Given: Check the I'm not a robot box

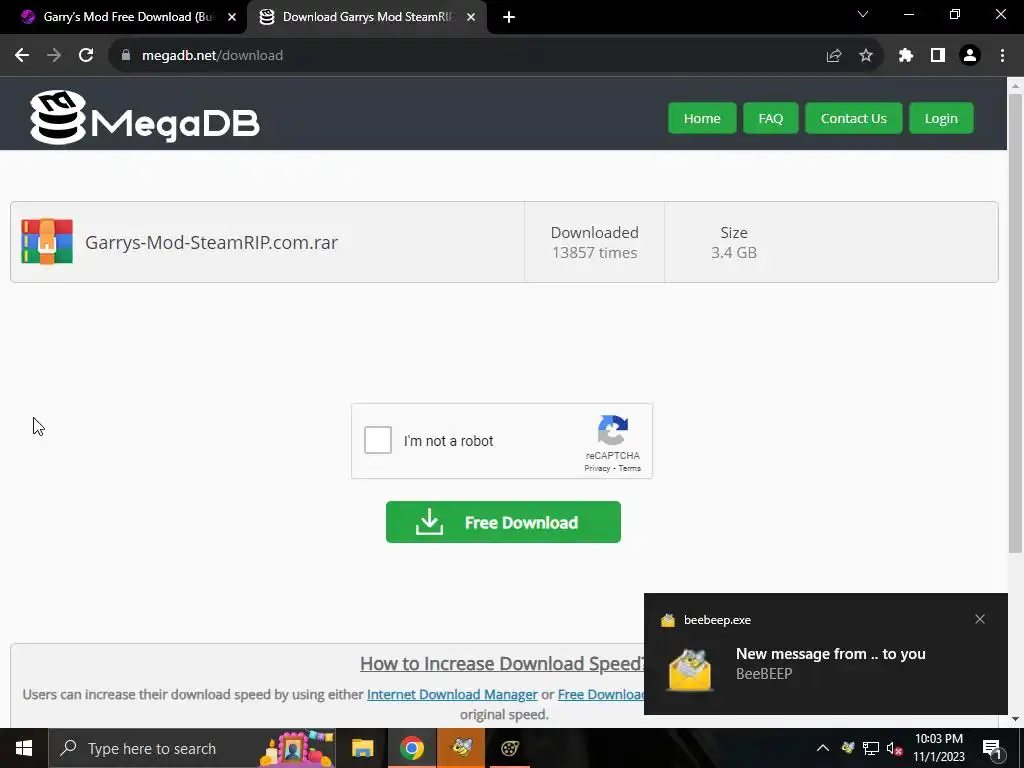Looking at the screenshot, I should click(378, 440).
